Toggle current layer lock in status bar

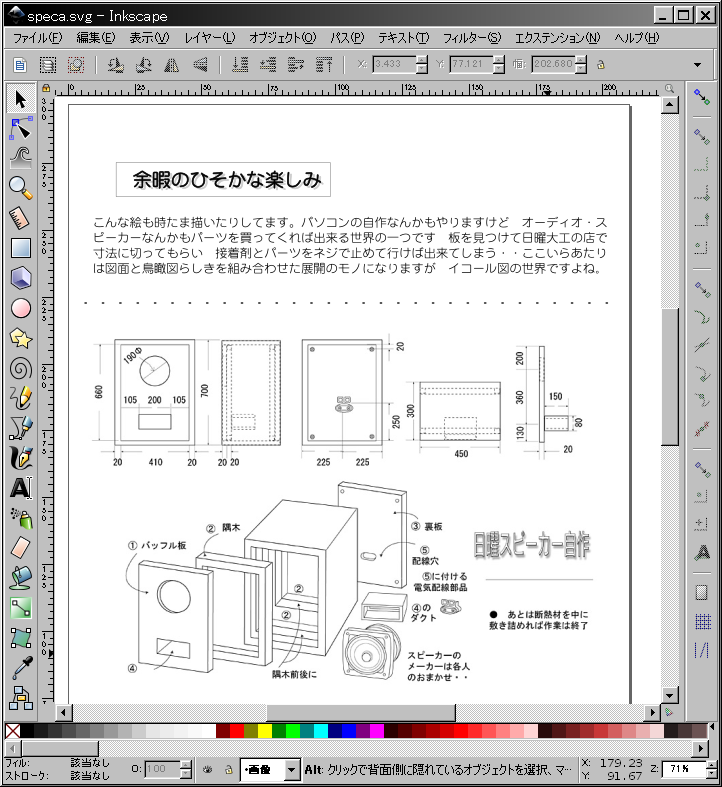click(x=228, y=769)
